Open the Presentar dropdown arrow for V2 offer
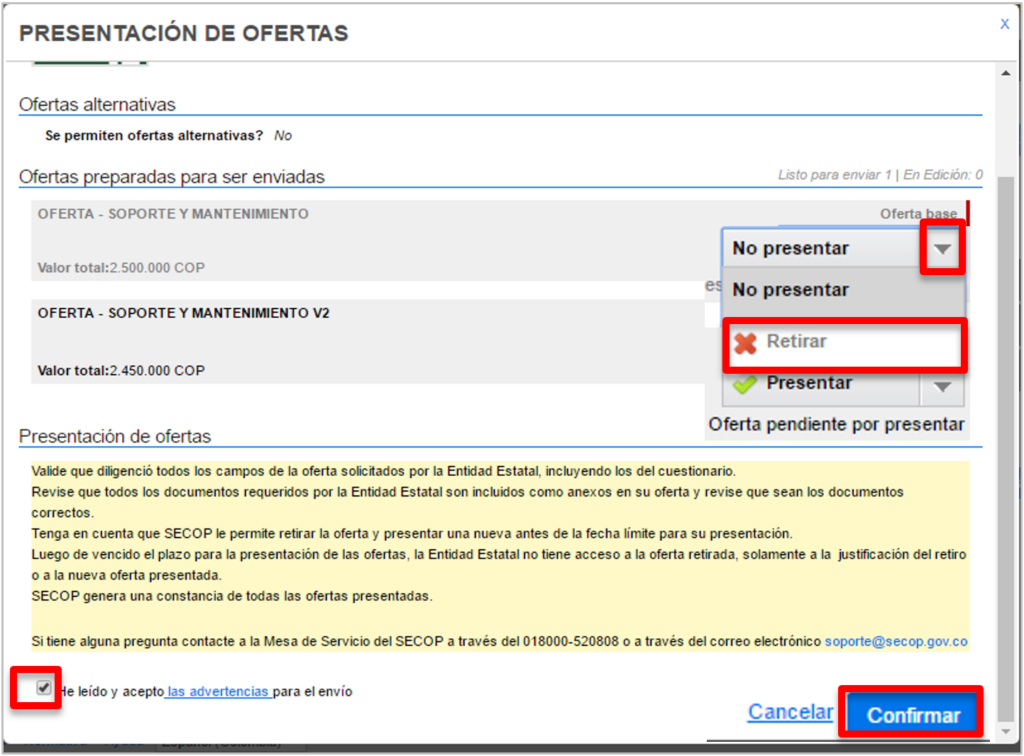The height and width of the screenshot is (756, 1024). point(942,385)
